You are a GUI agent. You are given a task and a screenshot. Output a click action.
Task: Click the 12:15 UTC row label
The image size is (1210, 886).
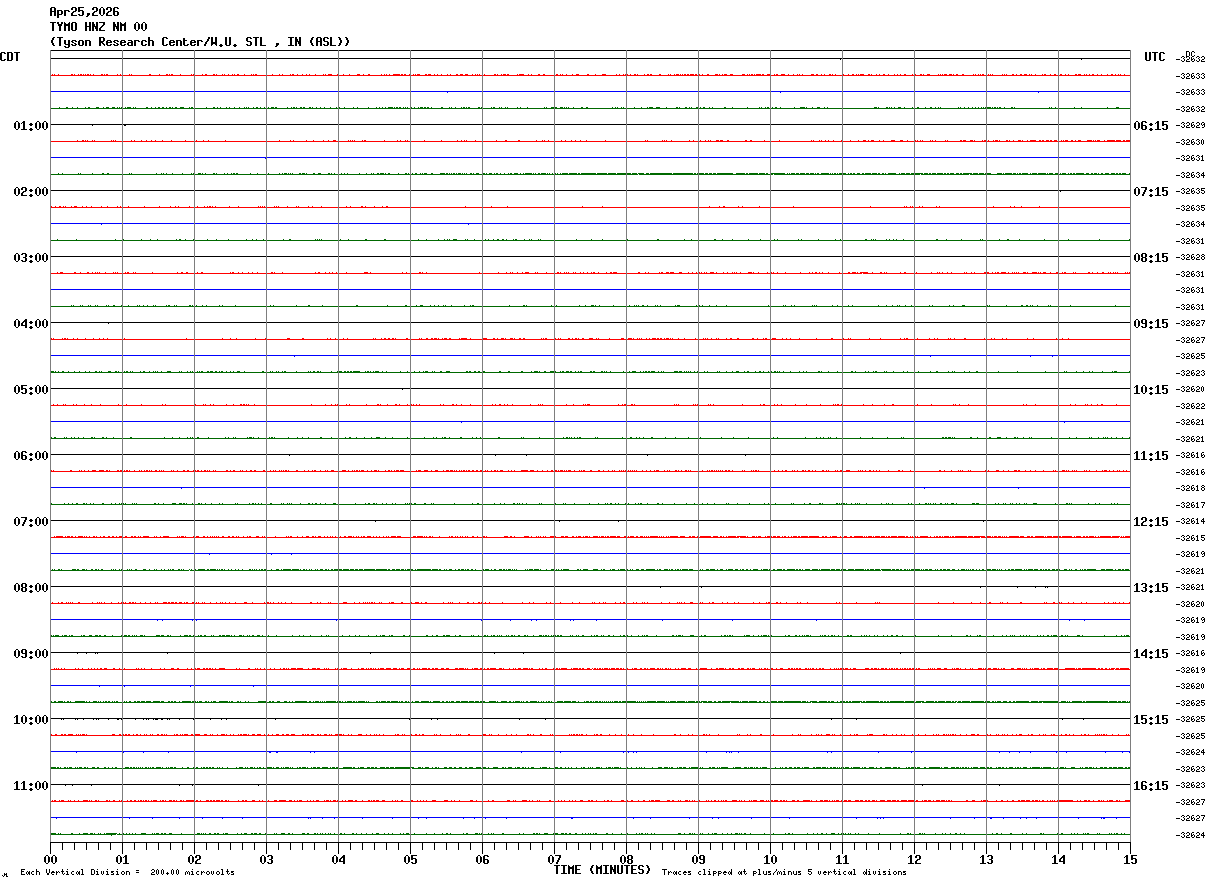pos(1151,521)
